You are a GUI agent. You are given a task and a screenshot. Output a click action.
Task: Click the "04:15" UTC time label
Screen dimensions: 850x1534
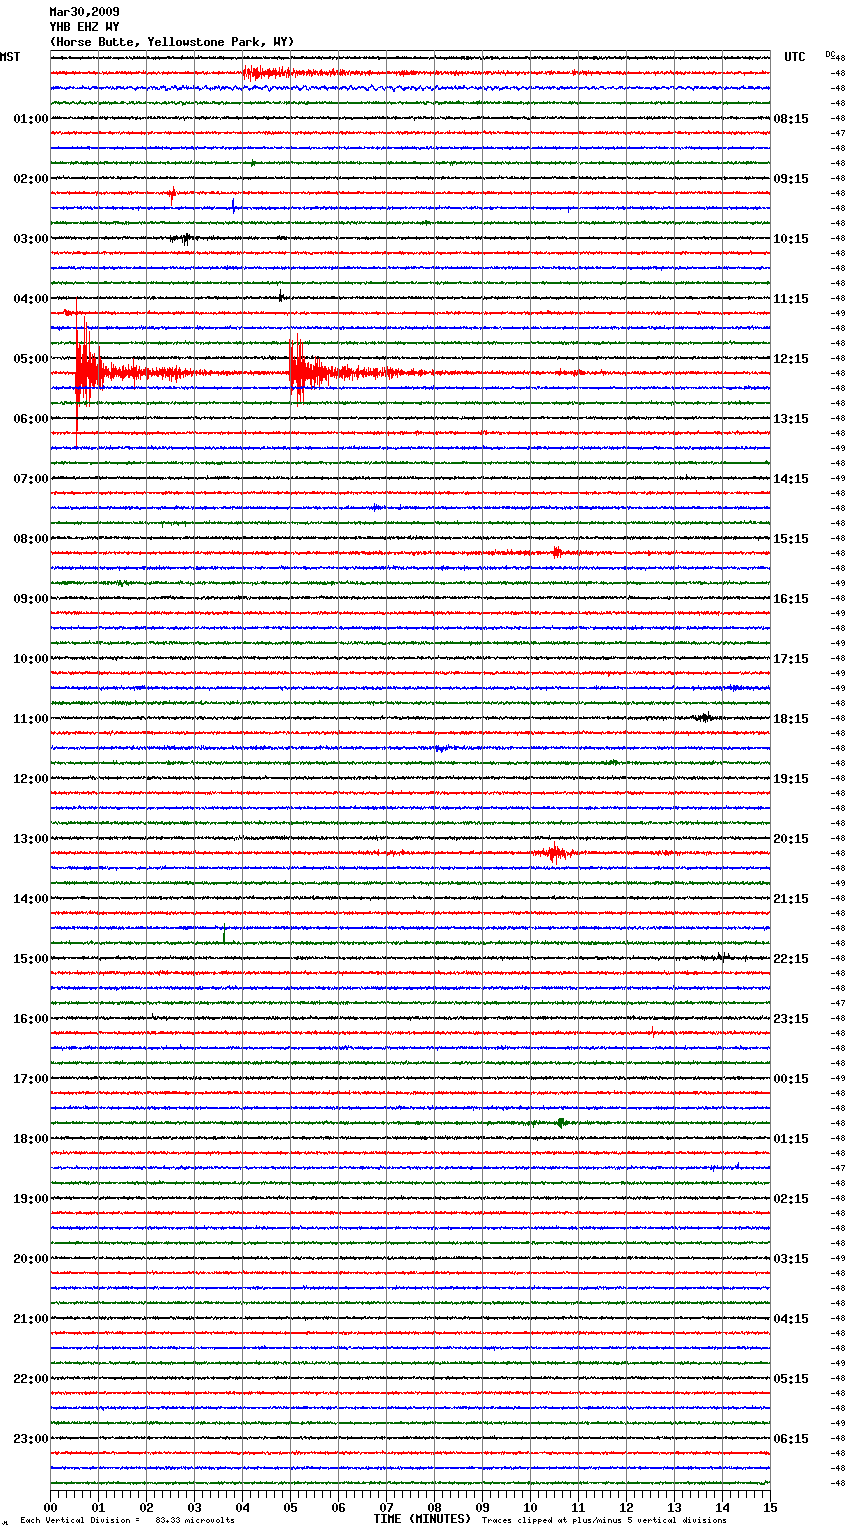pyautogui.click(x=791, y=1319)
